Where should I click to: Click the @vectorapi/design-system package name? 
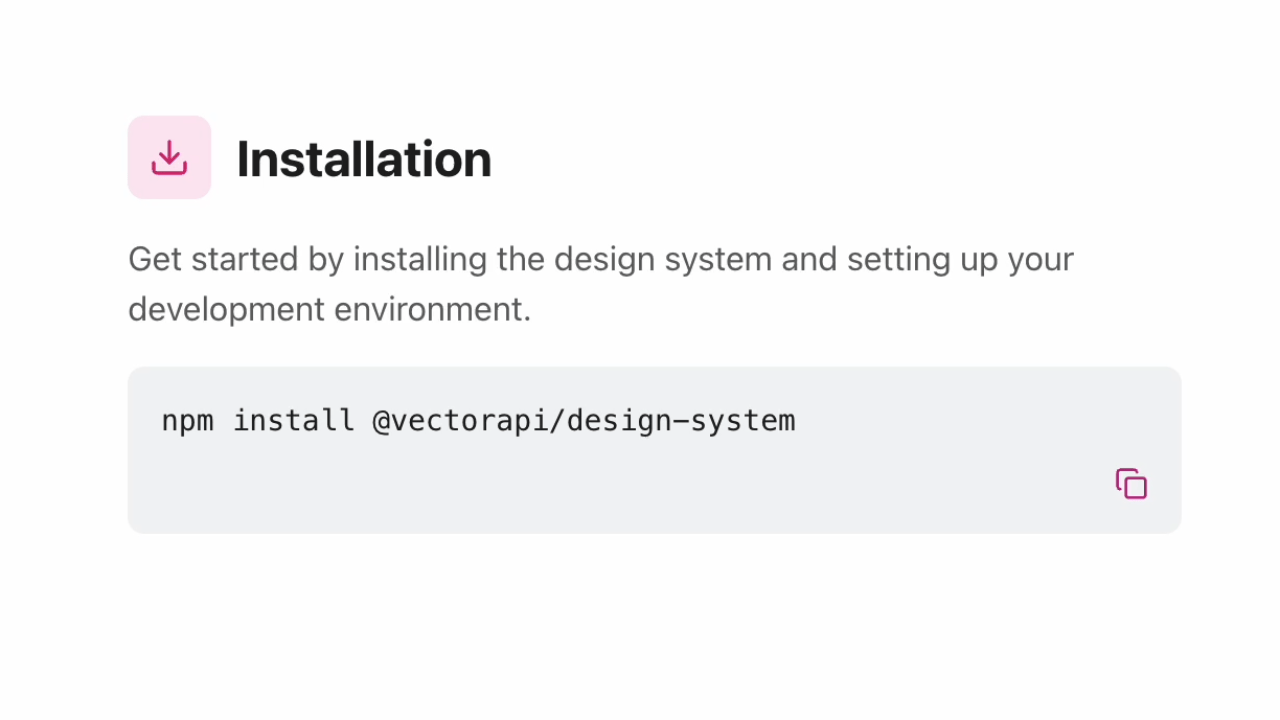pyautogui.click(x=583, y=420)
